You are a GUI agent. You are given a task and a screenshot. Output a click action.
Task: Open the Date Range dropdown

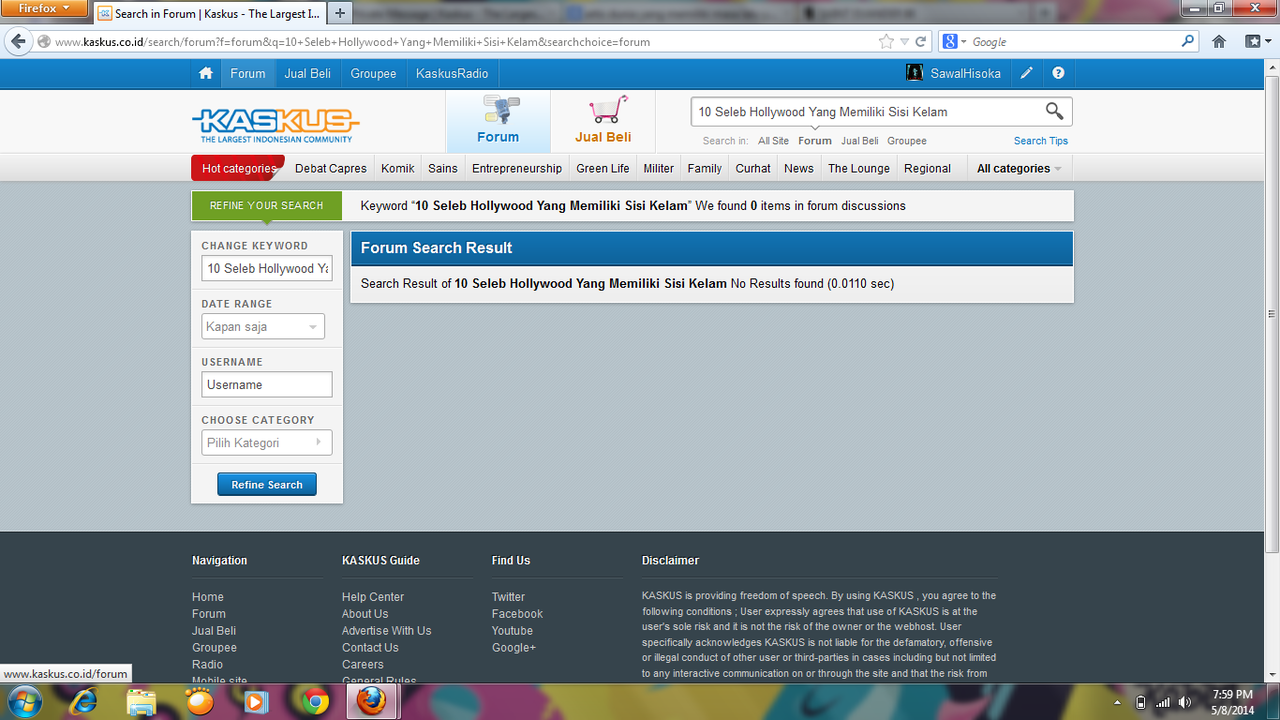point(263,327)
